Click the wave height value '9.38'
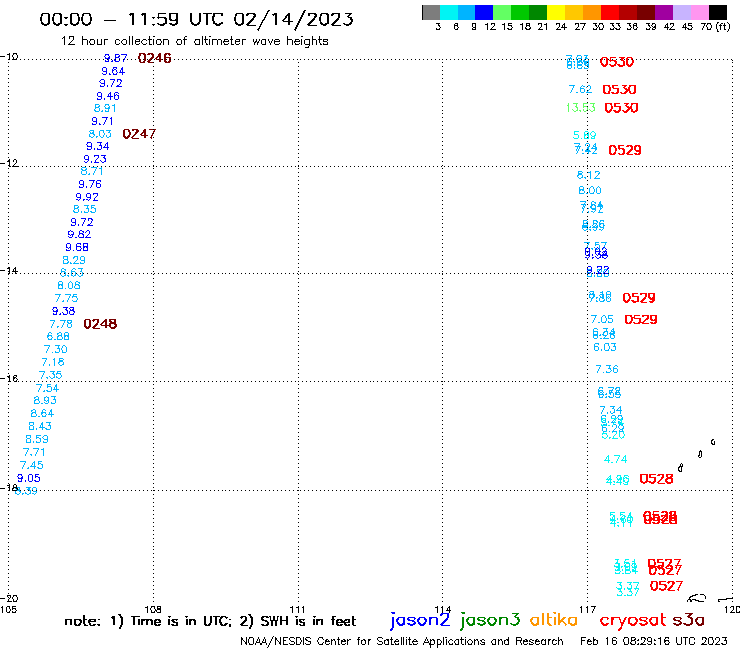 [x=63, y=311]
